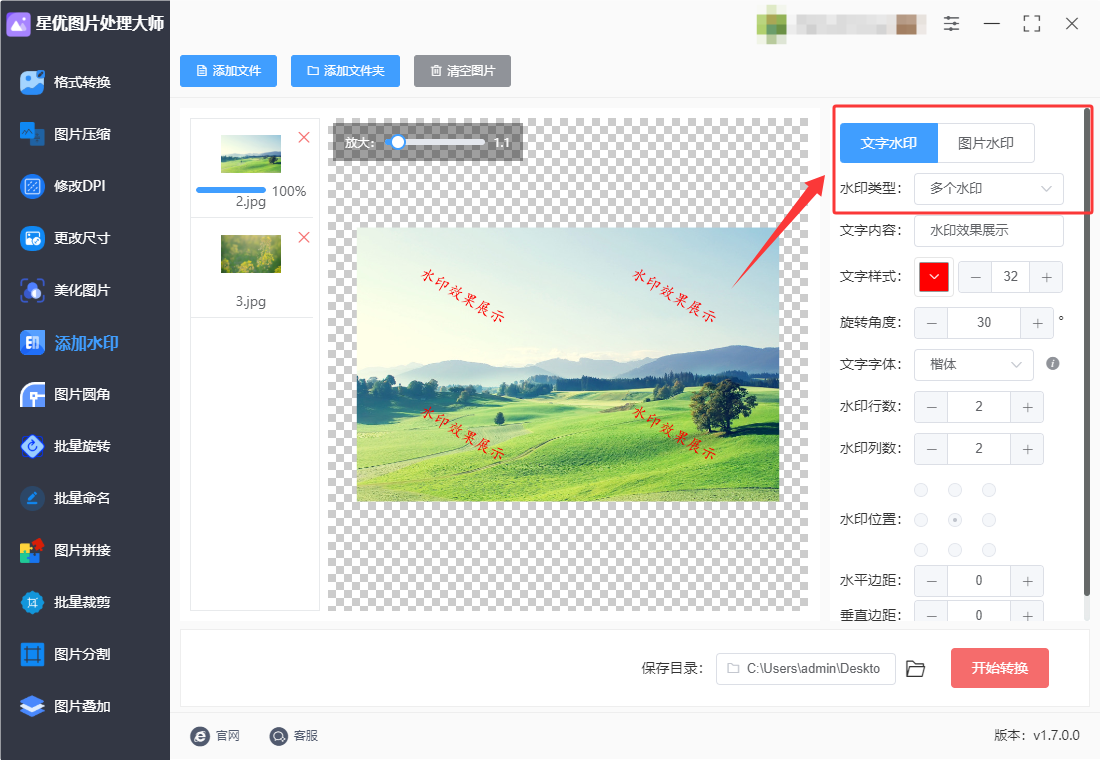This screenshot has height=760, width=1100.
Task: Increase rotation angle from 30
Action: (1037, 323)
